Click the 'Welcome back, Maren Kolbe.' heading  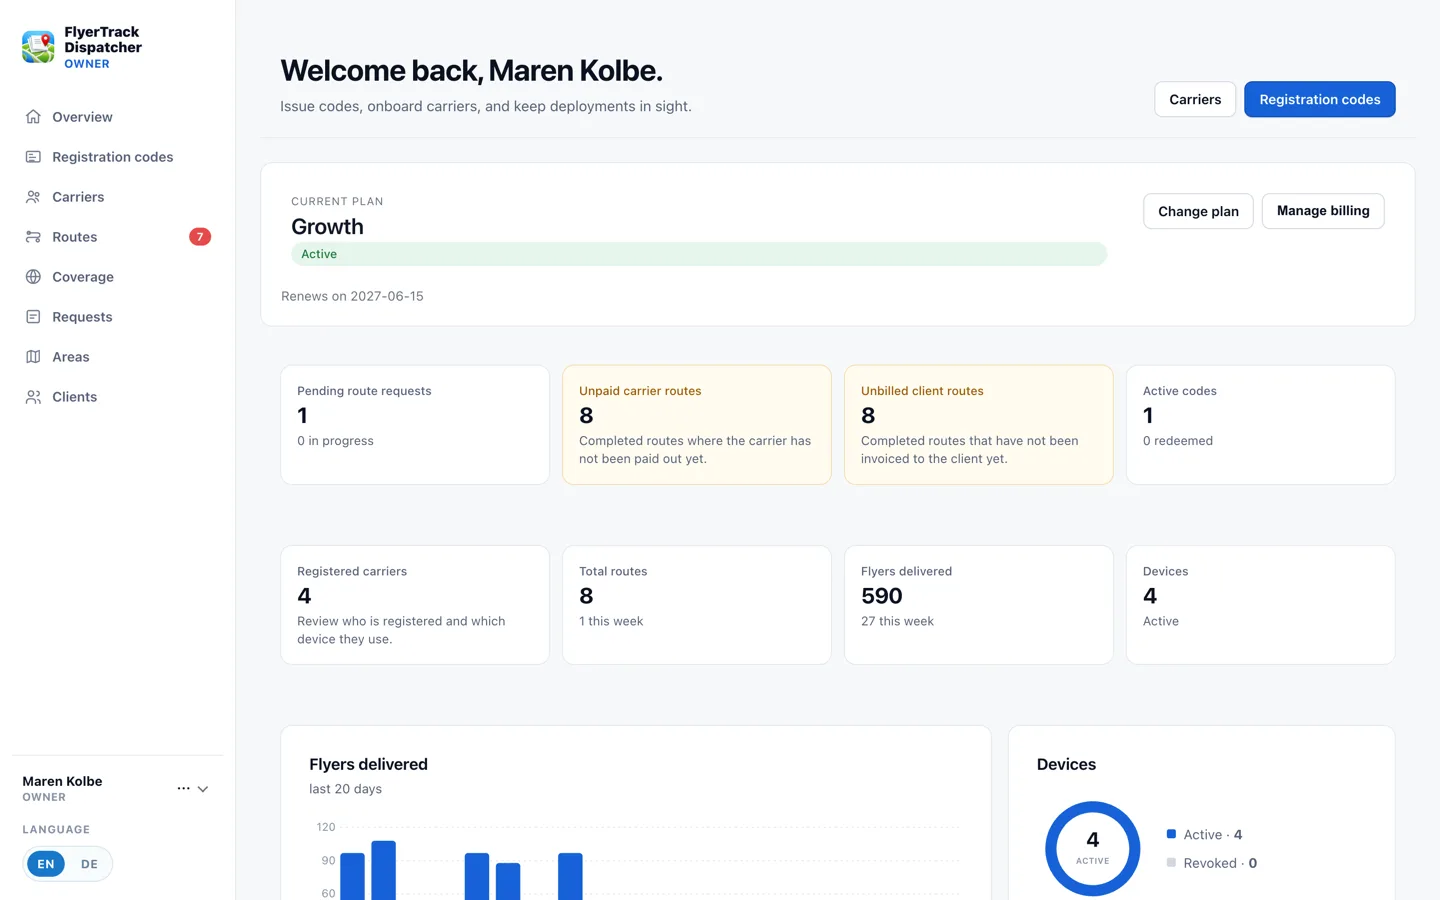[471, 71]
